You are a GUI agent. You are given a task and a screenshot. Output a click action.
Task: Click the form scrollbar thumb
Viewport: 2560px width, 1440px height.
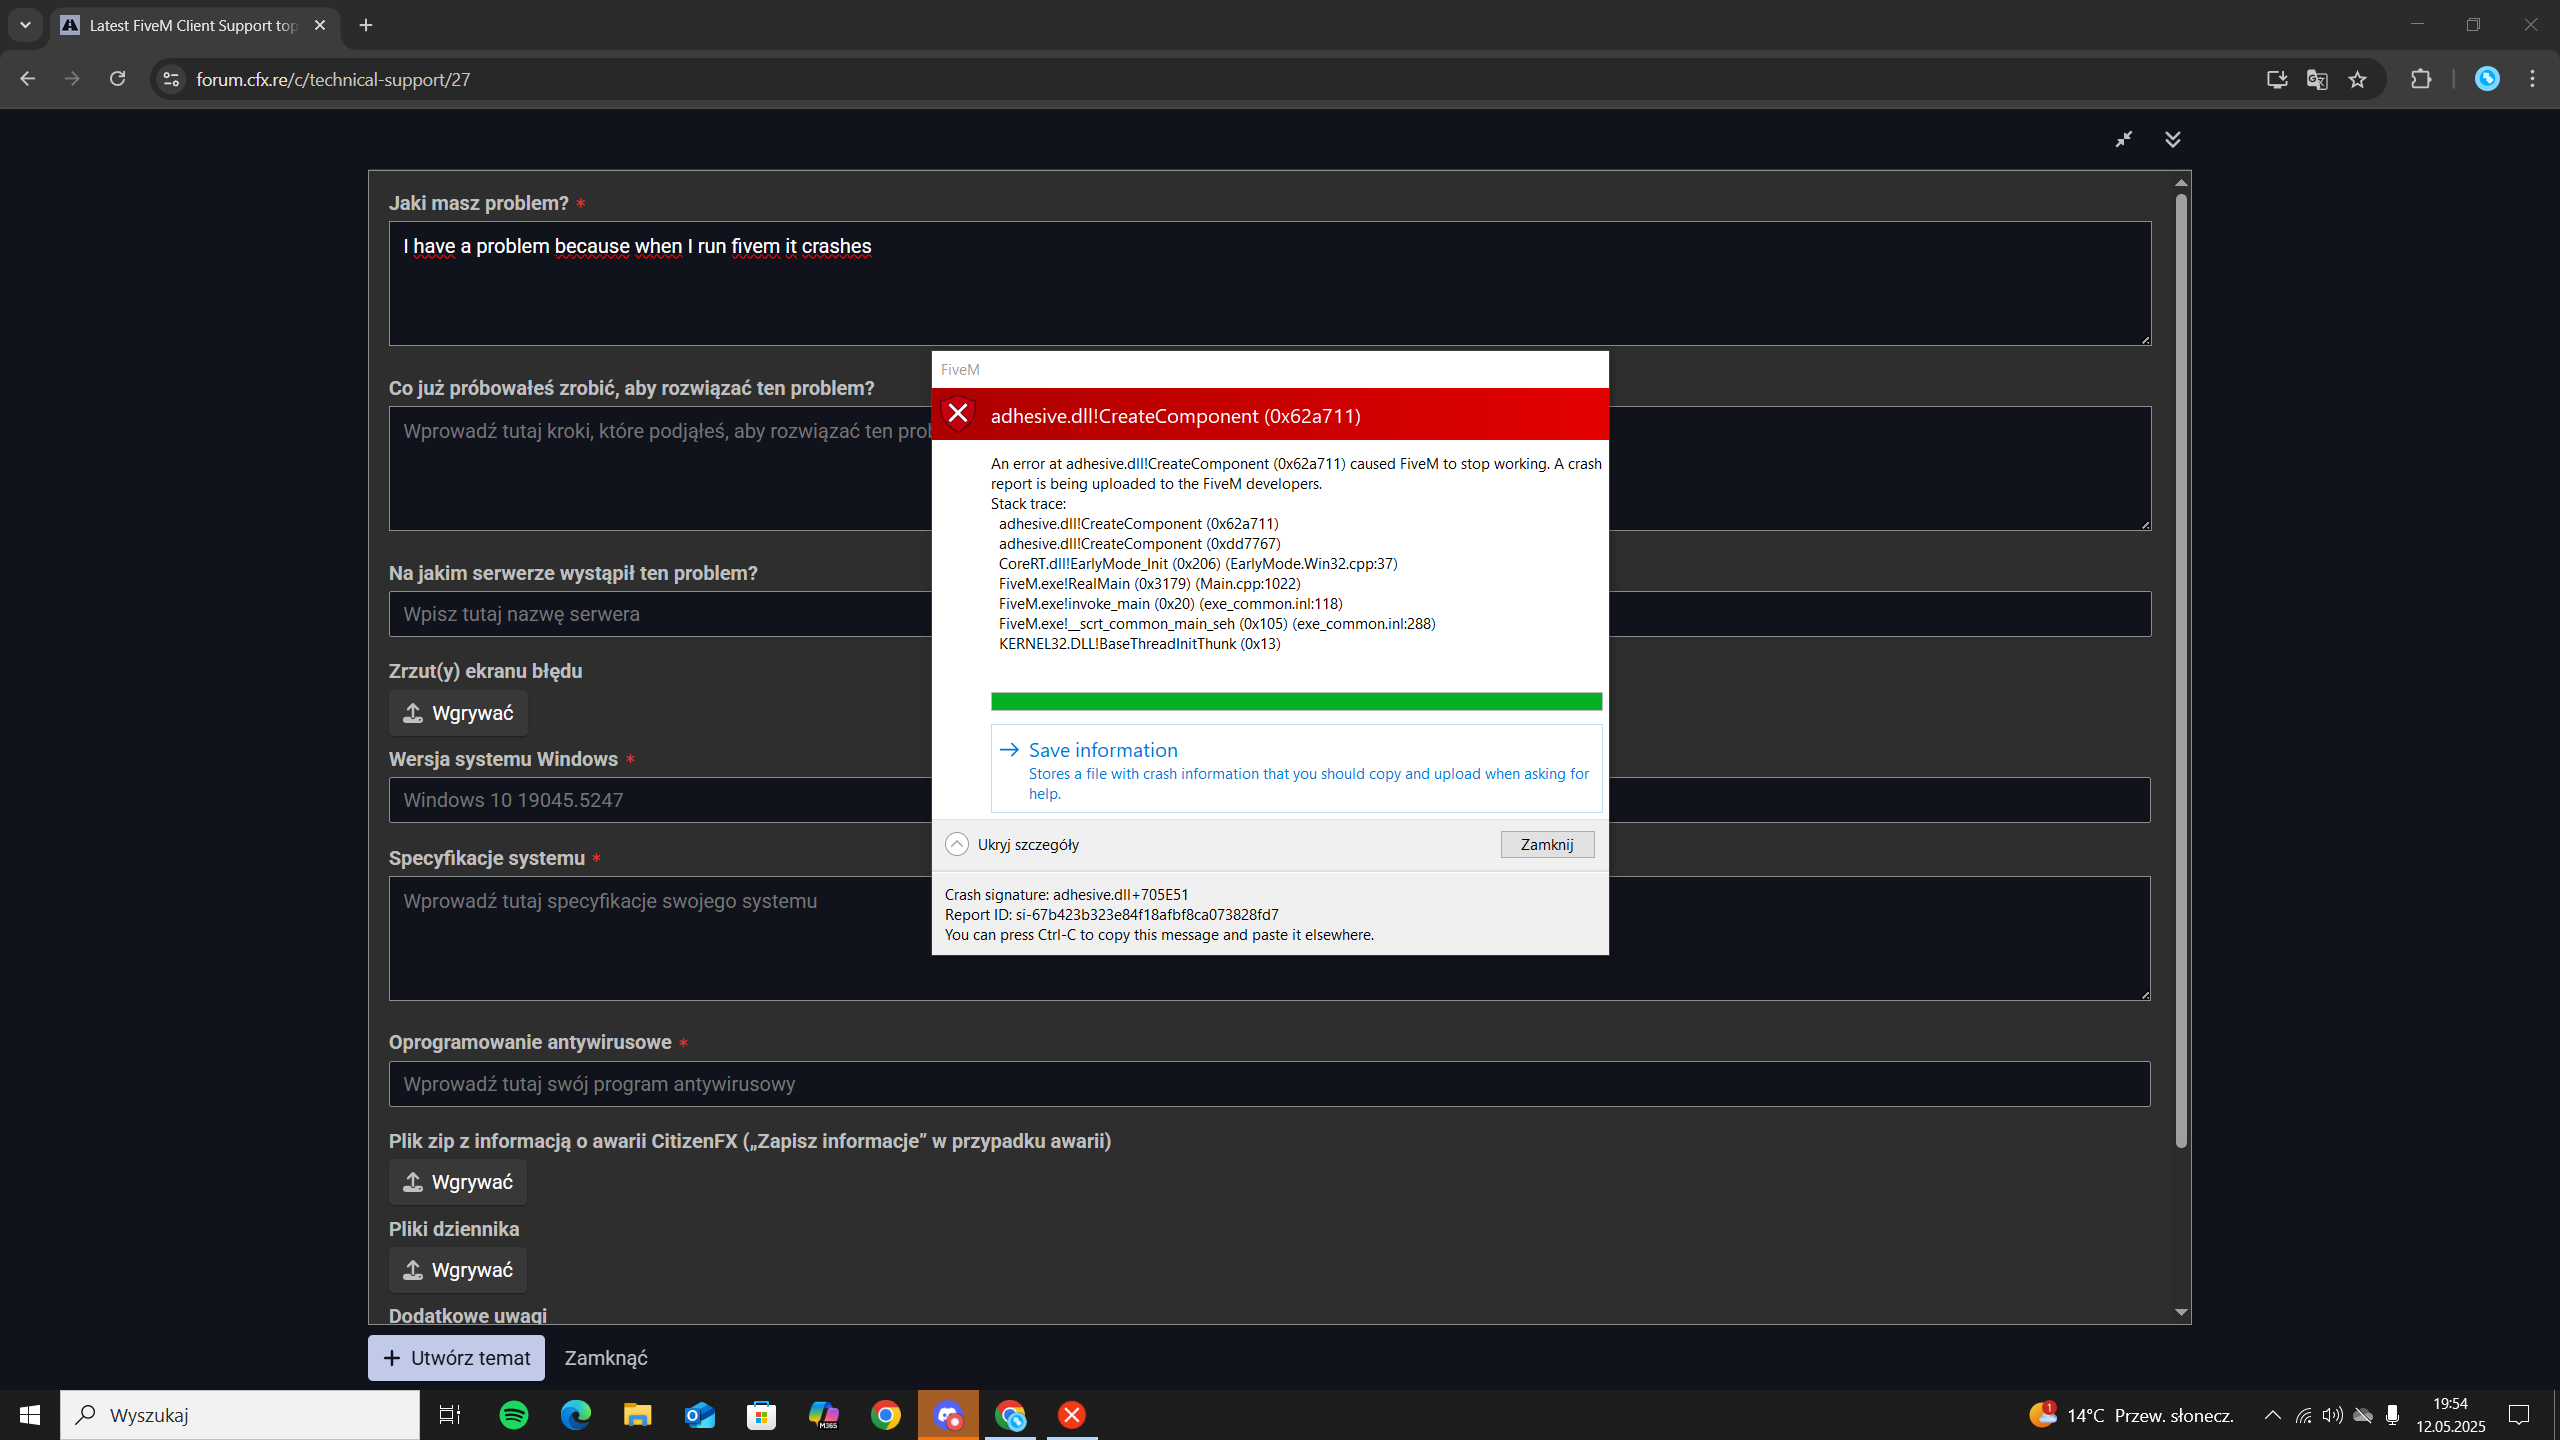(x=2181, y=670)
